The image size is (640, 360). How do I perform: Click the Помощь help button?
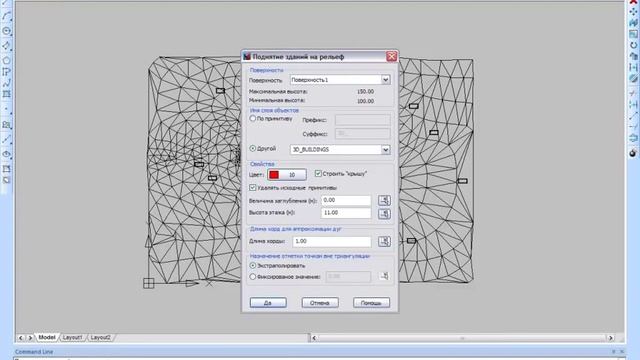coord(371,303)
